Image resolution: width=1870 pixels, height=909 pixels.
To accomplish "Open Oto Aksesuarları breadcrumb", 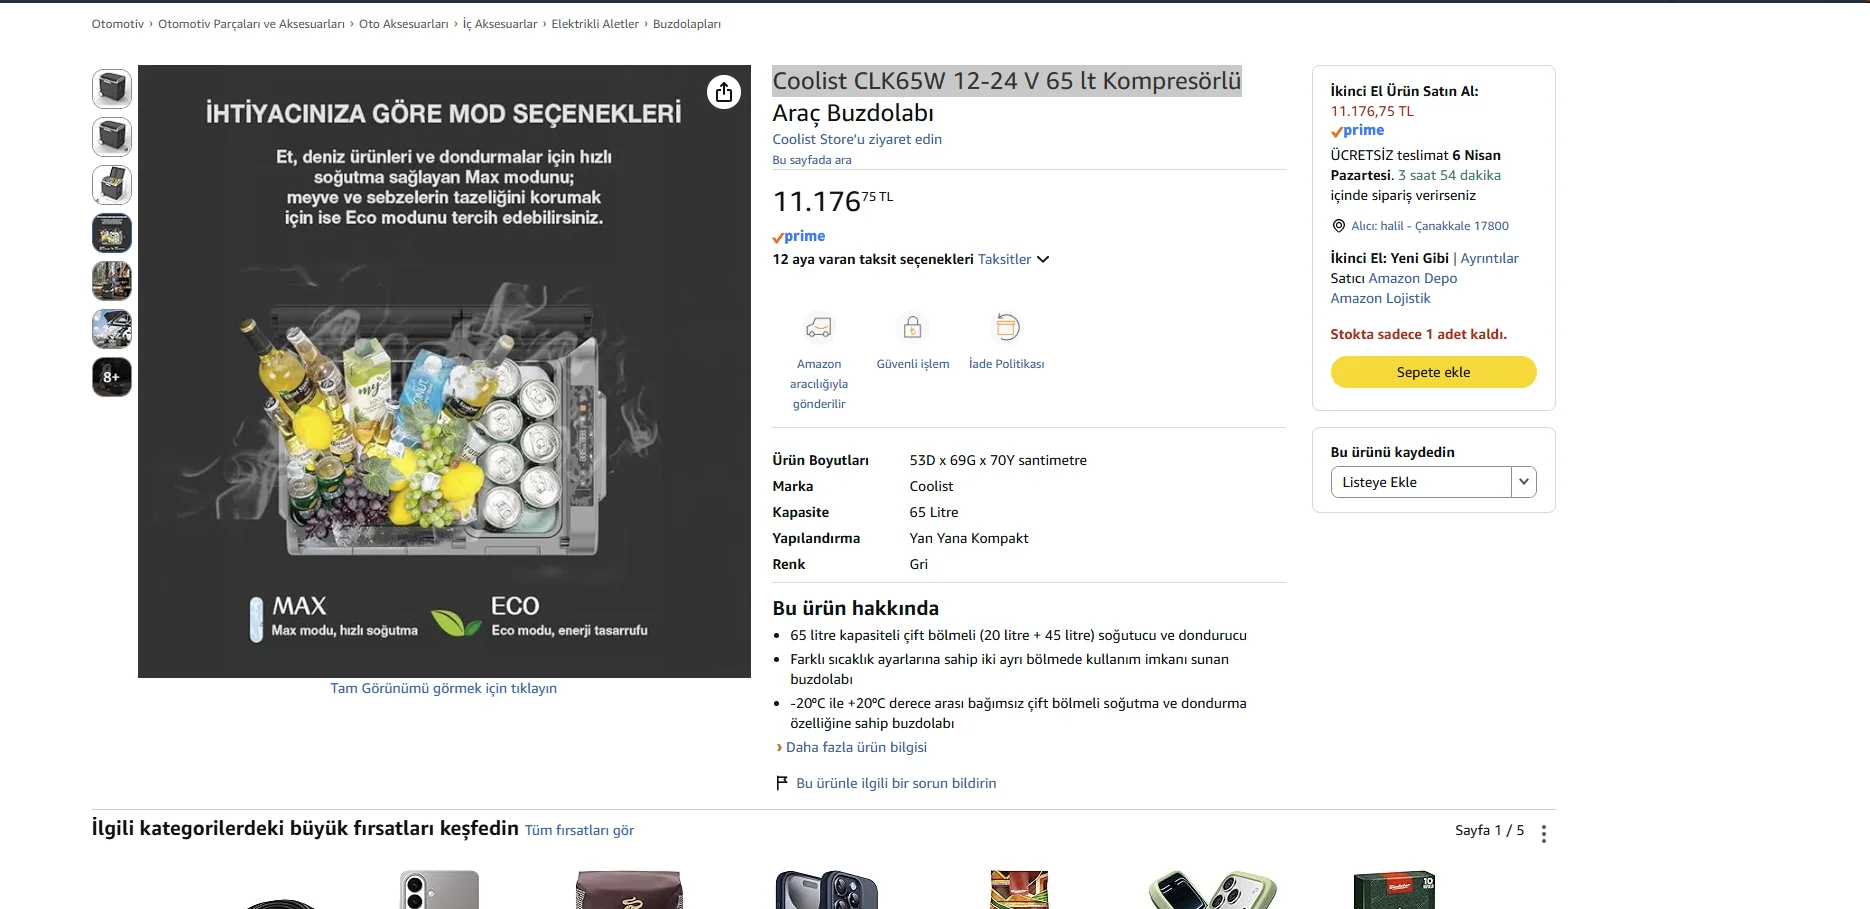I will (403, 24).
